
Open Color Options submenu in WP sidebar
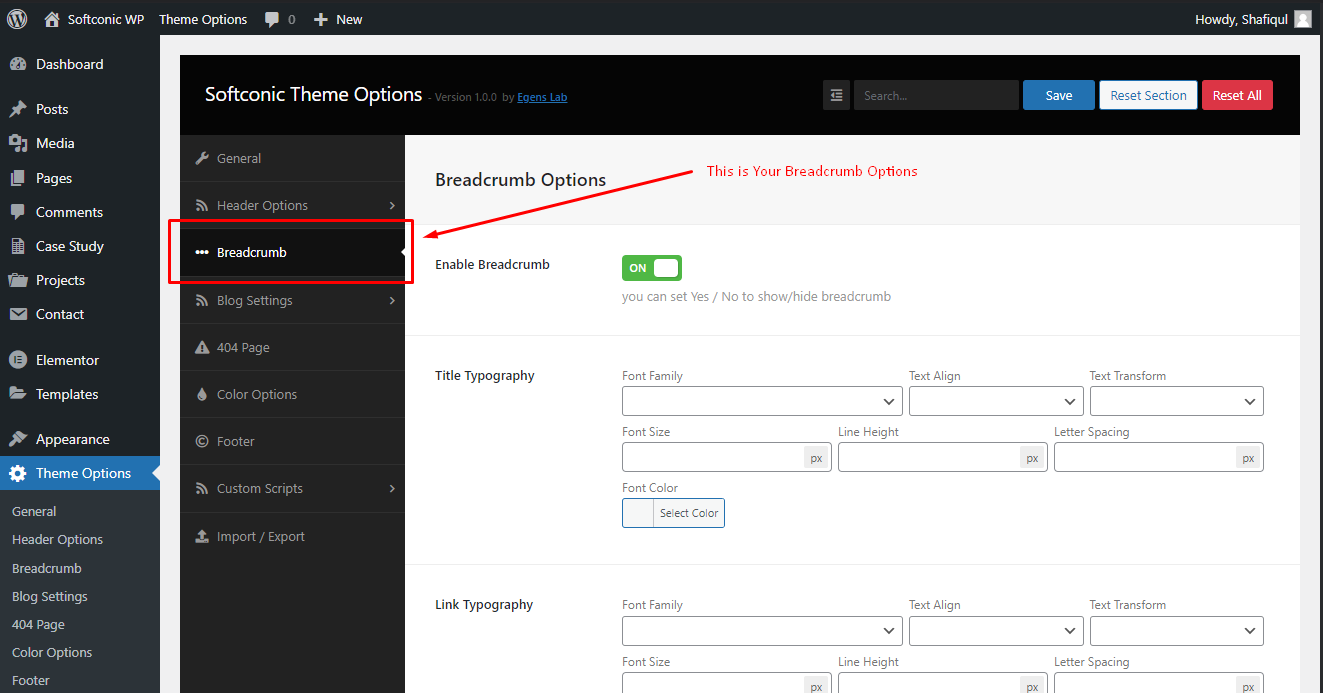click(52, 652)
